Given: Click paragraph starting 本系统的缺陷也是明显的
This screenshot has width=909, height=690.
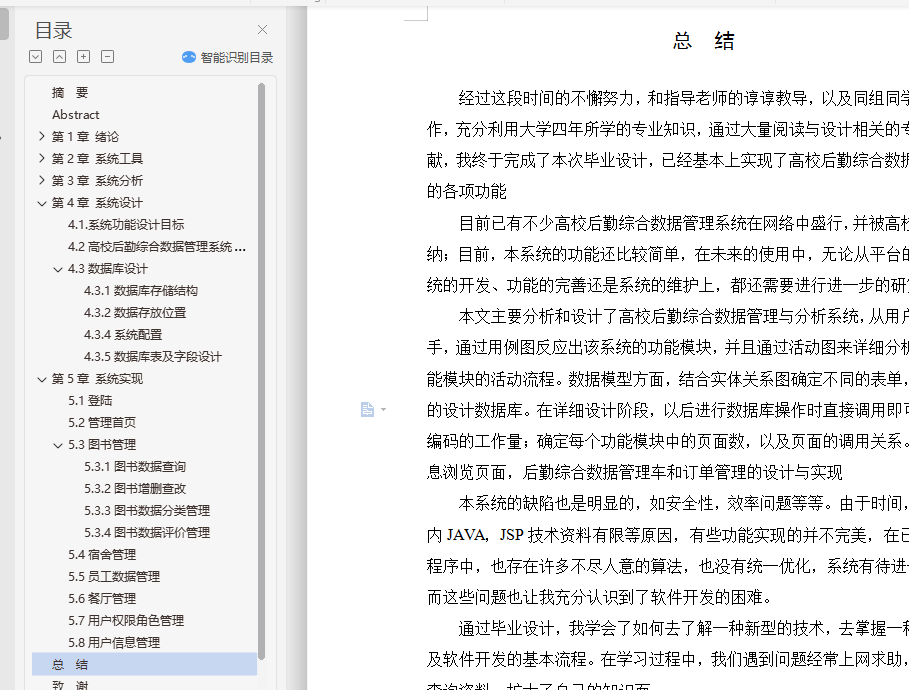Looking at the screenshot, I should point(668,550).
